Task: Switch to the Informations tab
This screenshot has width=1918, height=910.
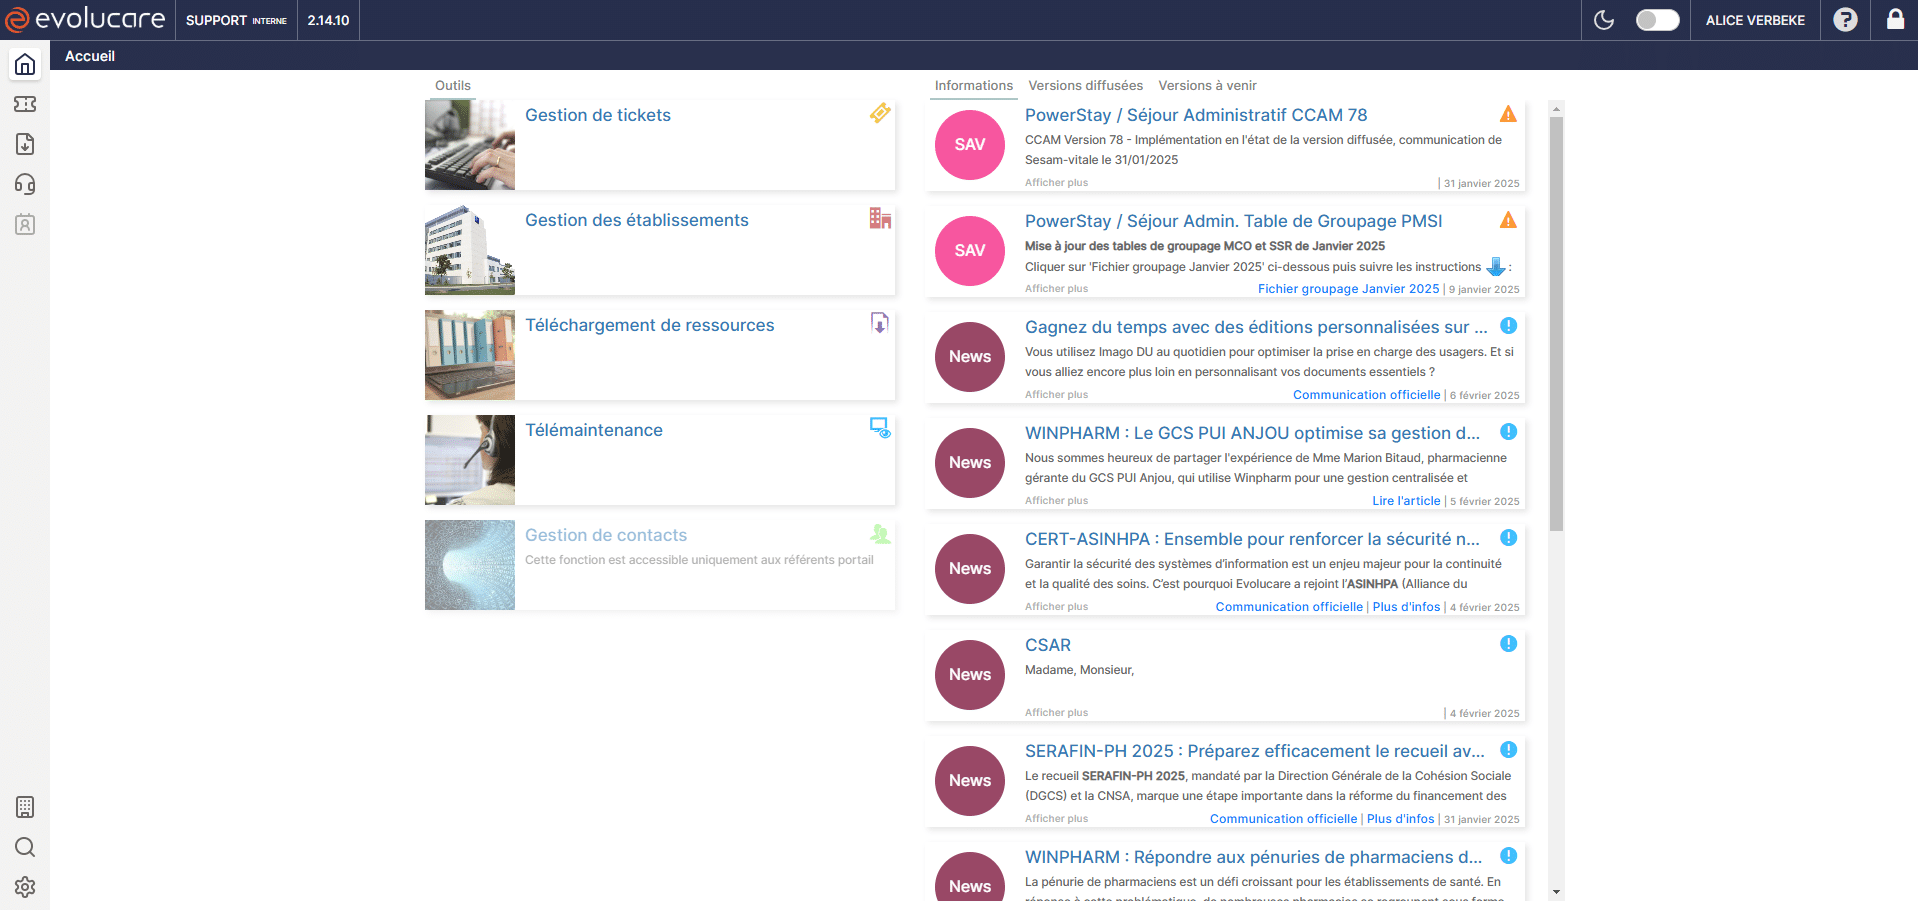Action: tap(974, 86)
